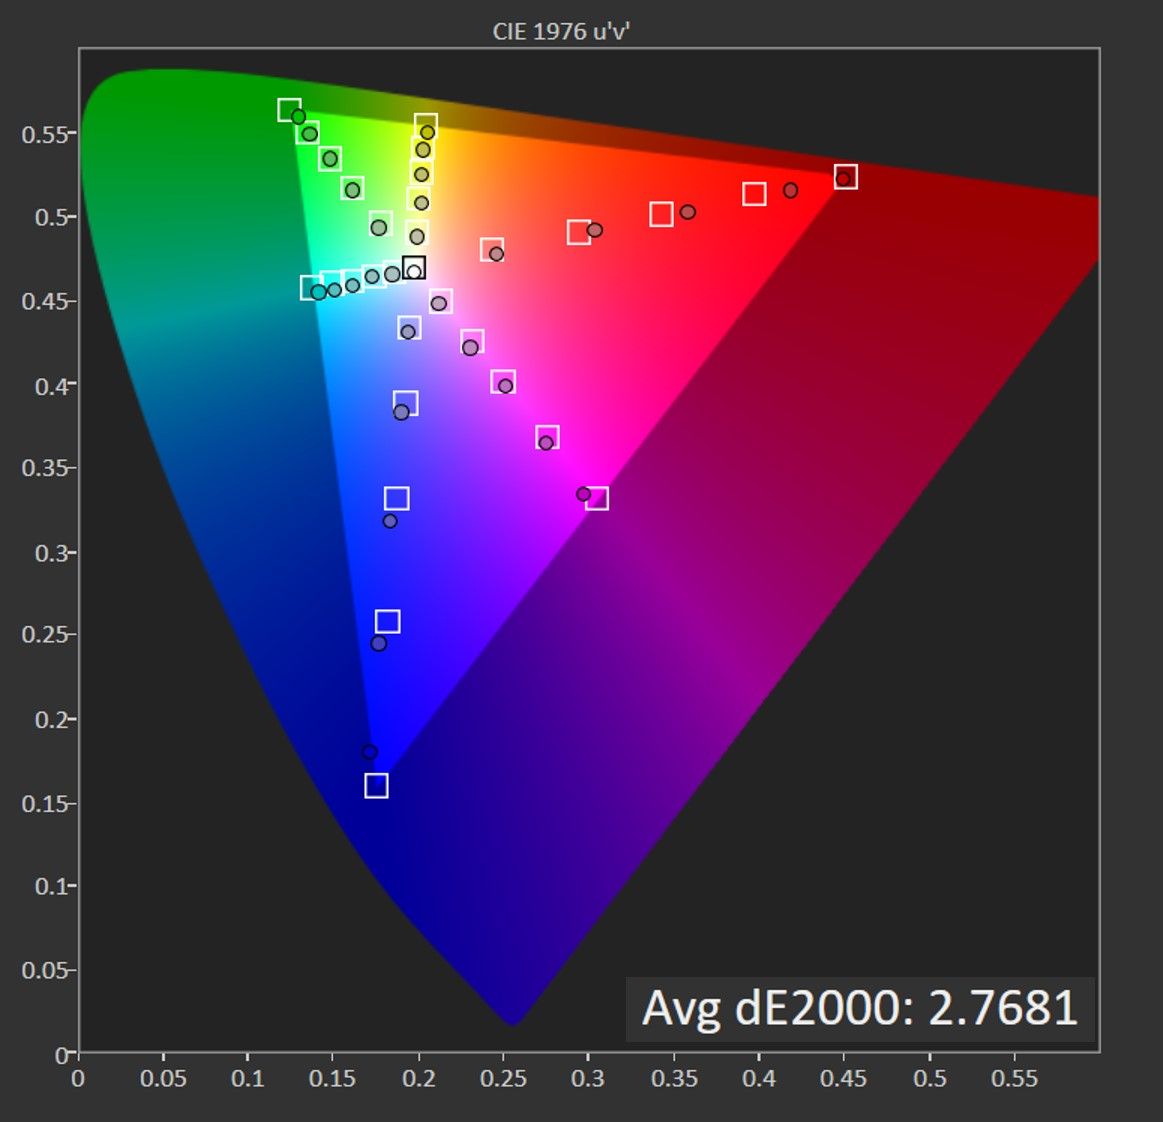Screen dimensions: 1163x1122
Task: Select the white measured circle at white point
Action: tap(414, 271)
